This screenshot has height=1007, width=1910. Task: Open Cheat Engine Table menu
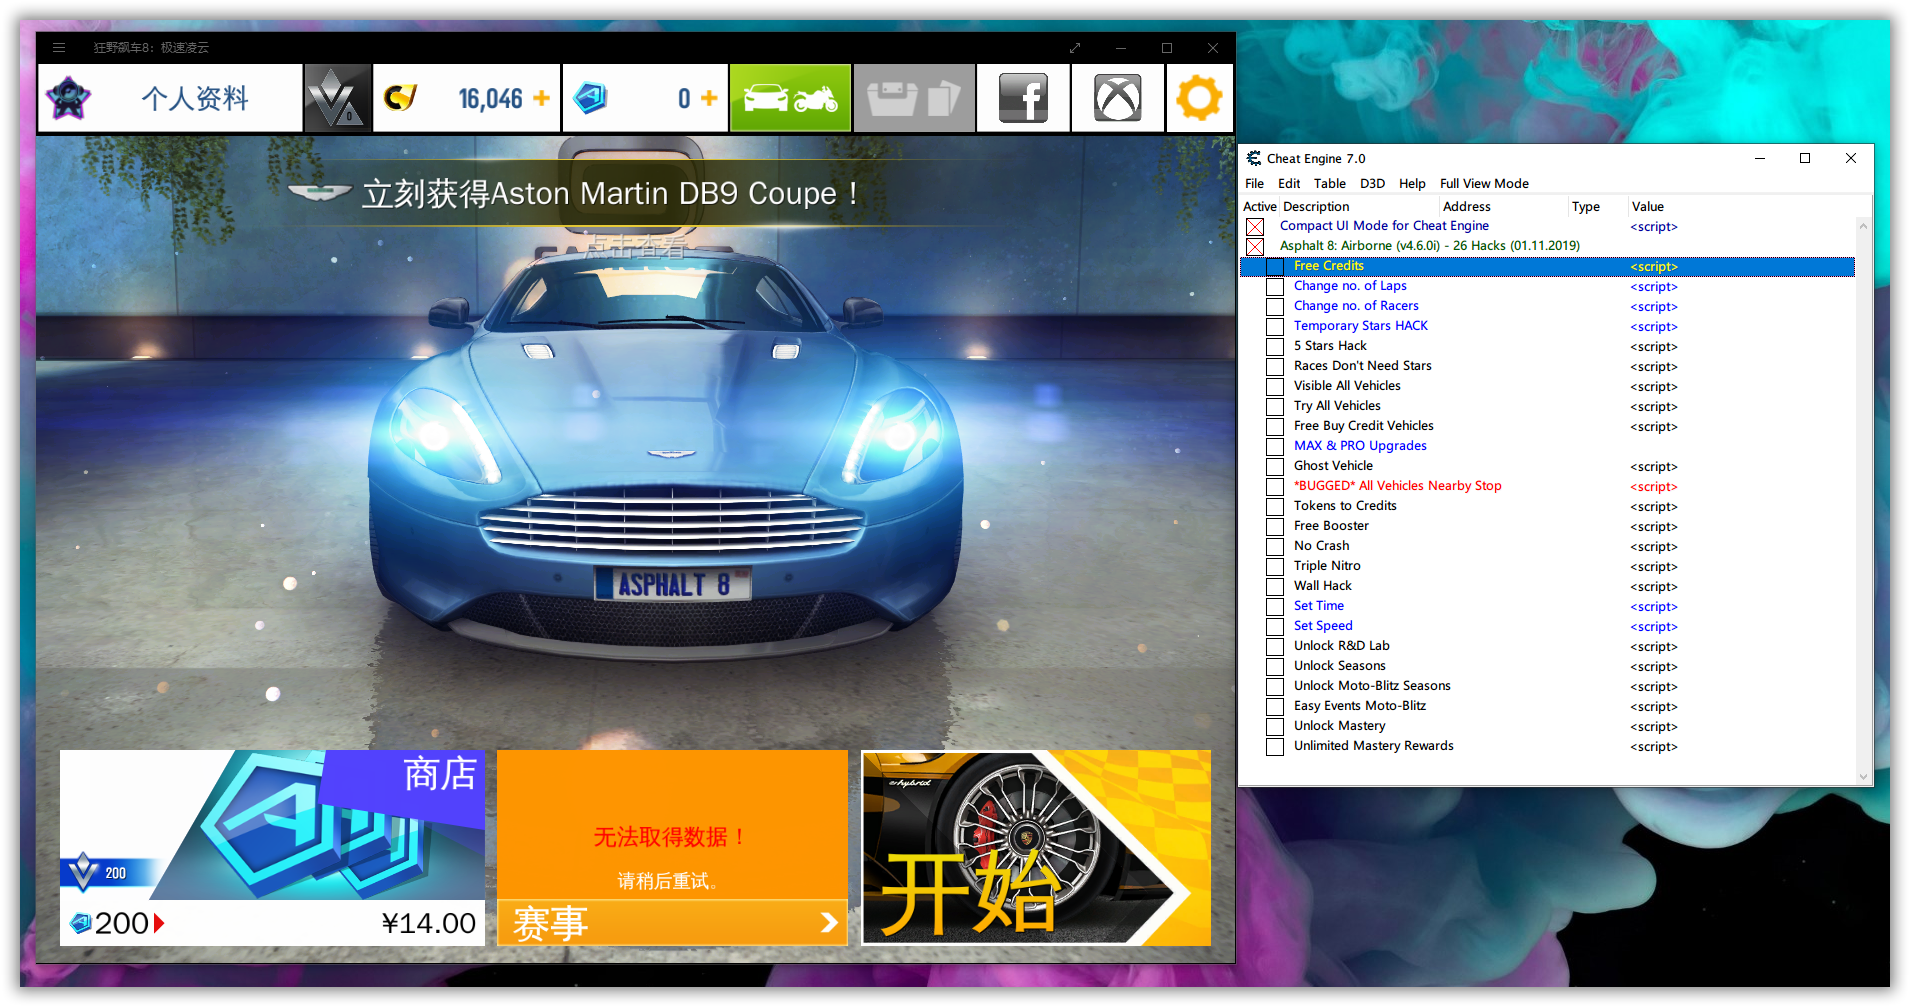(1329, 184)
